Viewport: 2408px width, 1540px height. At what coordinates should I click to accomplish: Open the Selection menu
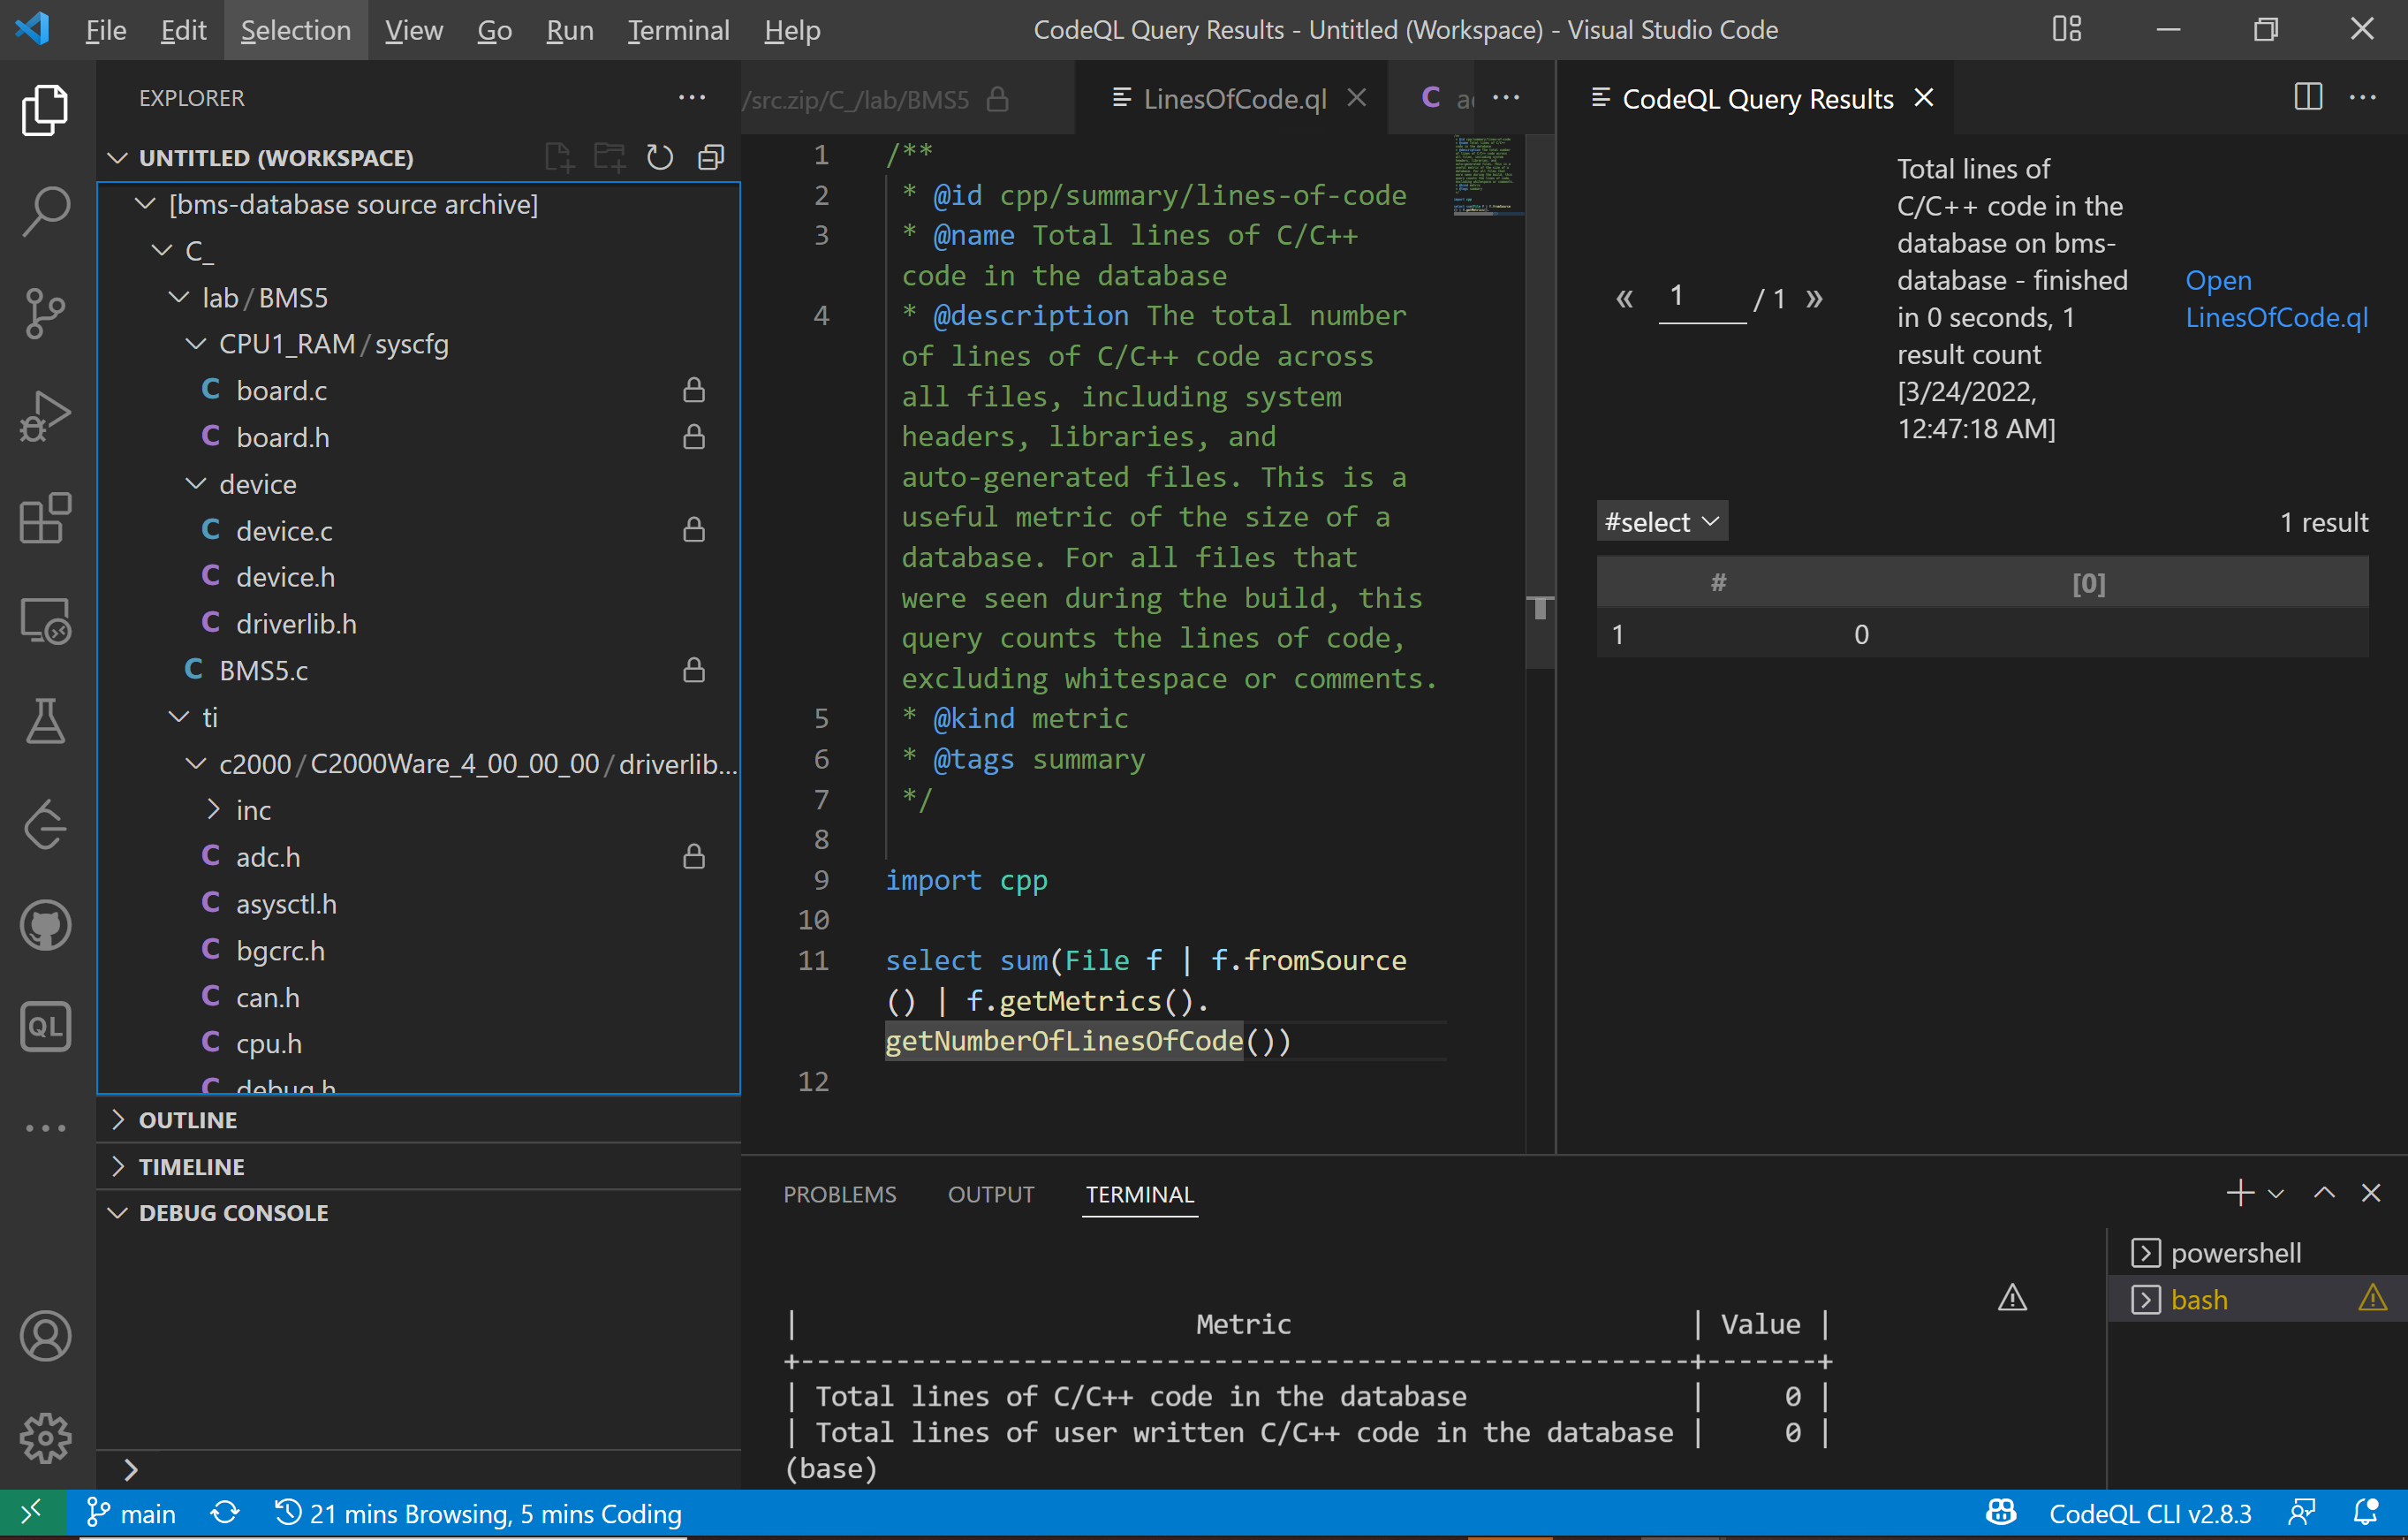(x=296, y=30)
